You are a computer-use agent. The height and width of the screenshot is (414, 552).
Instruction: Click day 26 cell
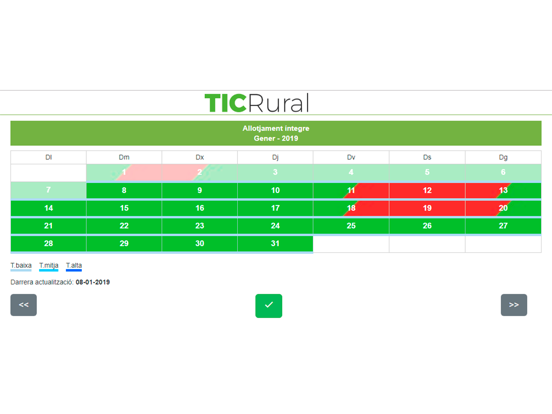coord(427,226)
